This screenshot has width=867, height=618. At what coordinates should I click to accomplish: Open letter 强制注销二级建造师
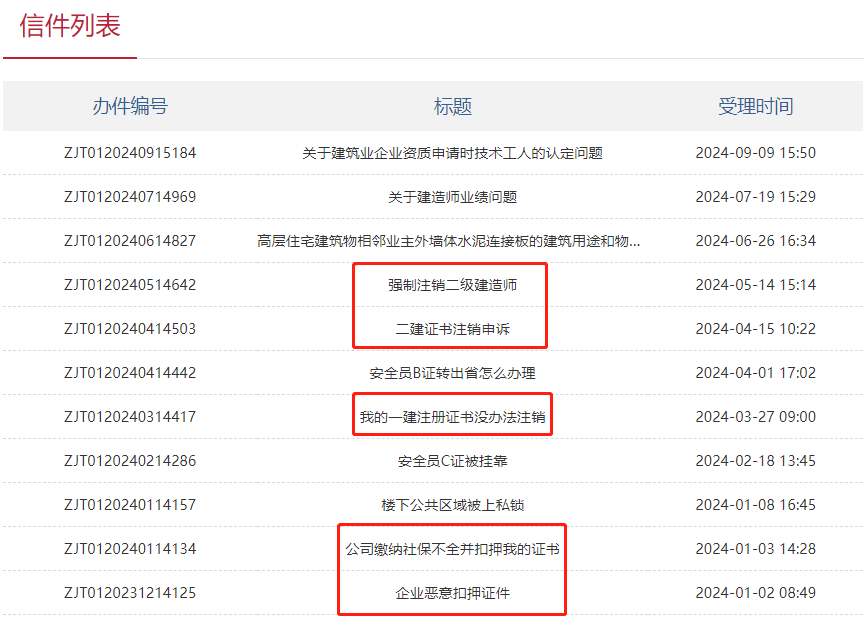(452, 285)
